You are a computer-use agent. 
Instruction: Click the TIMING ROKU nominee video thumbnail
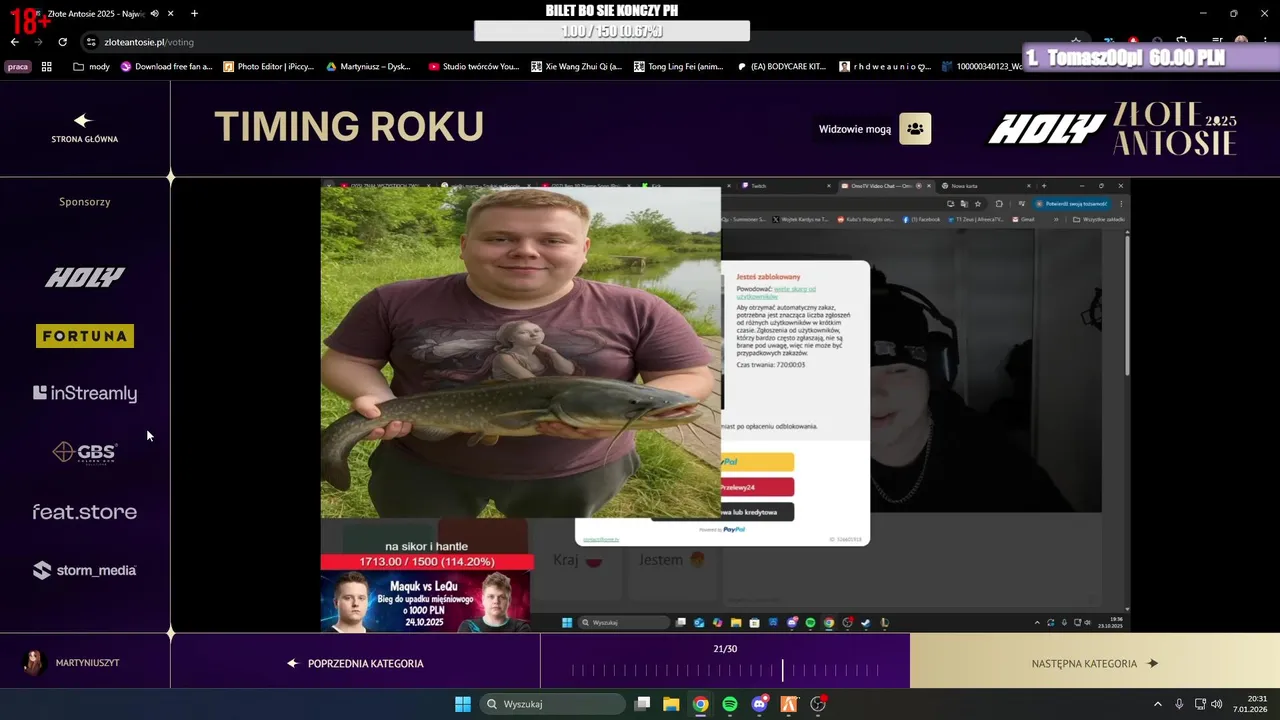(x=725, y=405)
